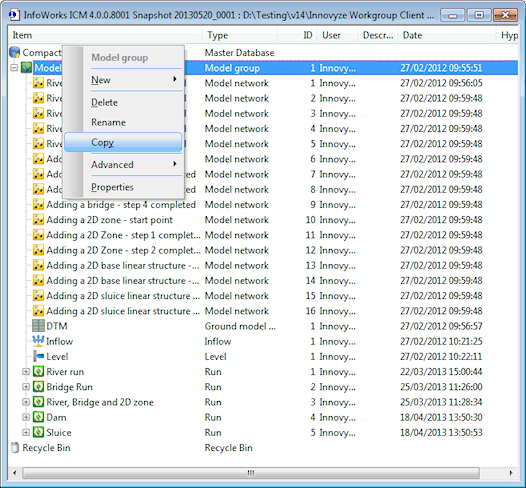Sort by the Descr... column header
This screenshot has height=488, width=526.
[x=378, y=35]
